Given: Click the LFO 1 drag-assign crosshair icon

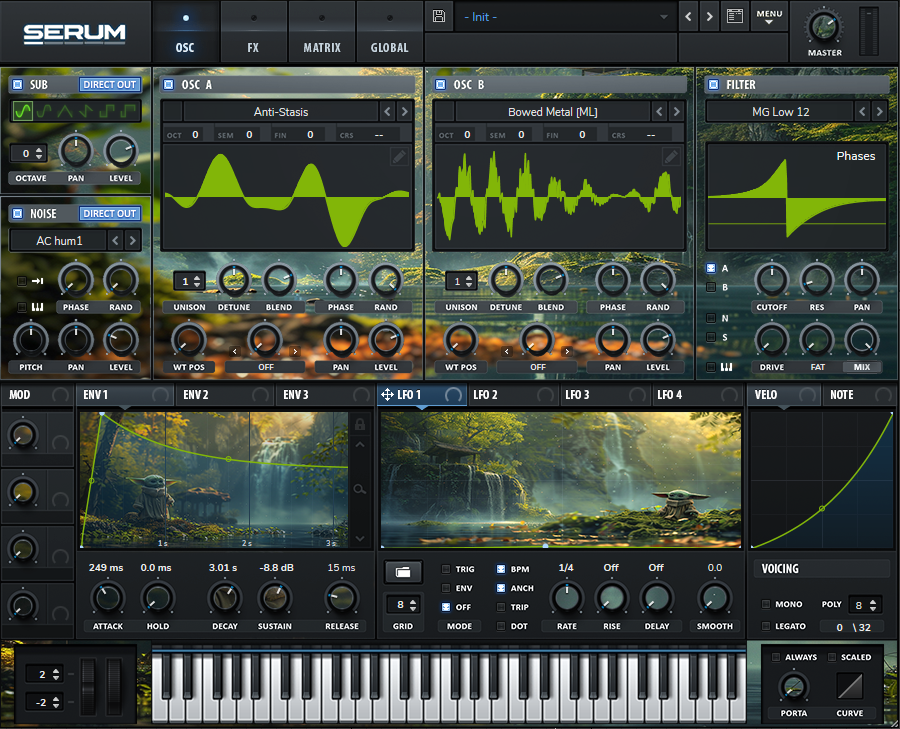Looking at the screenshot, I should tap(387, 395).
